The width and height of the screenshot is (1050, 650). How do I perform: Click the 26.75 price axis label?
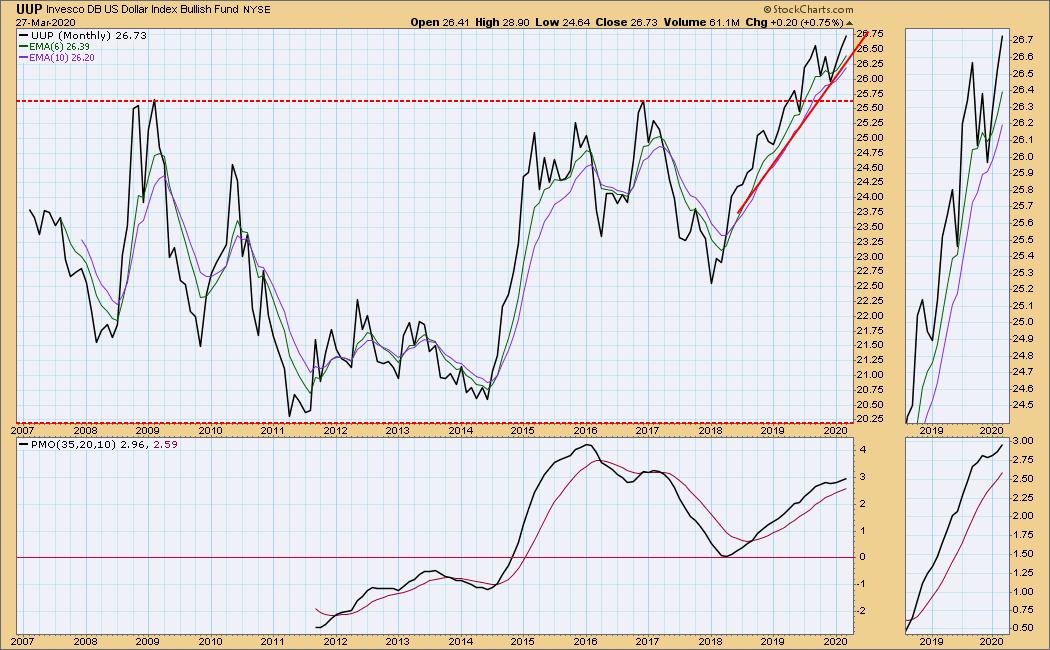[869, 33]
